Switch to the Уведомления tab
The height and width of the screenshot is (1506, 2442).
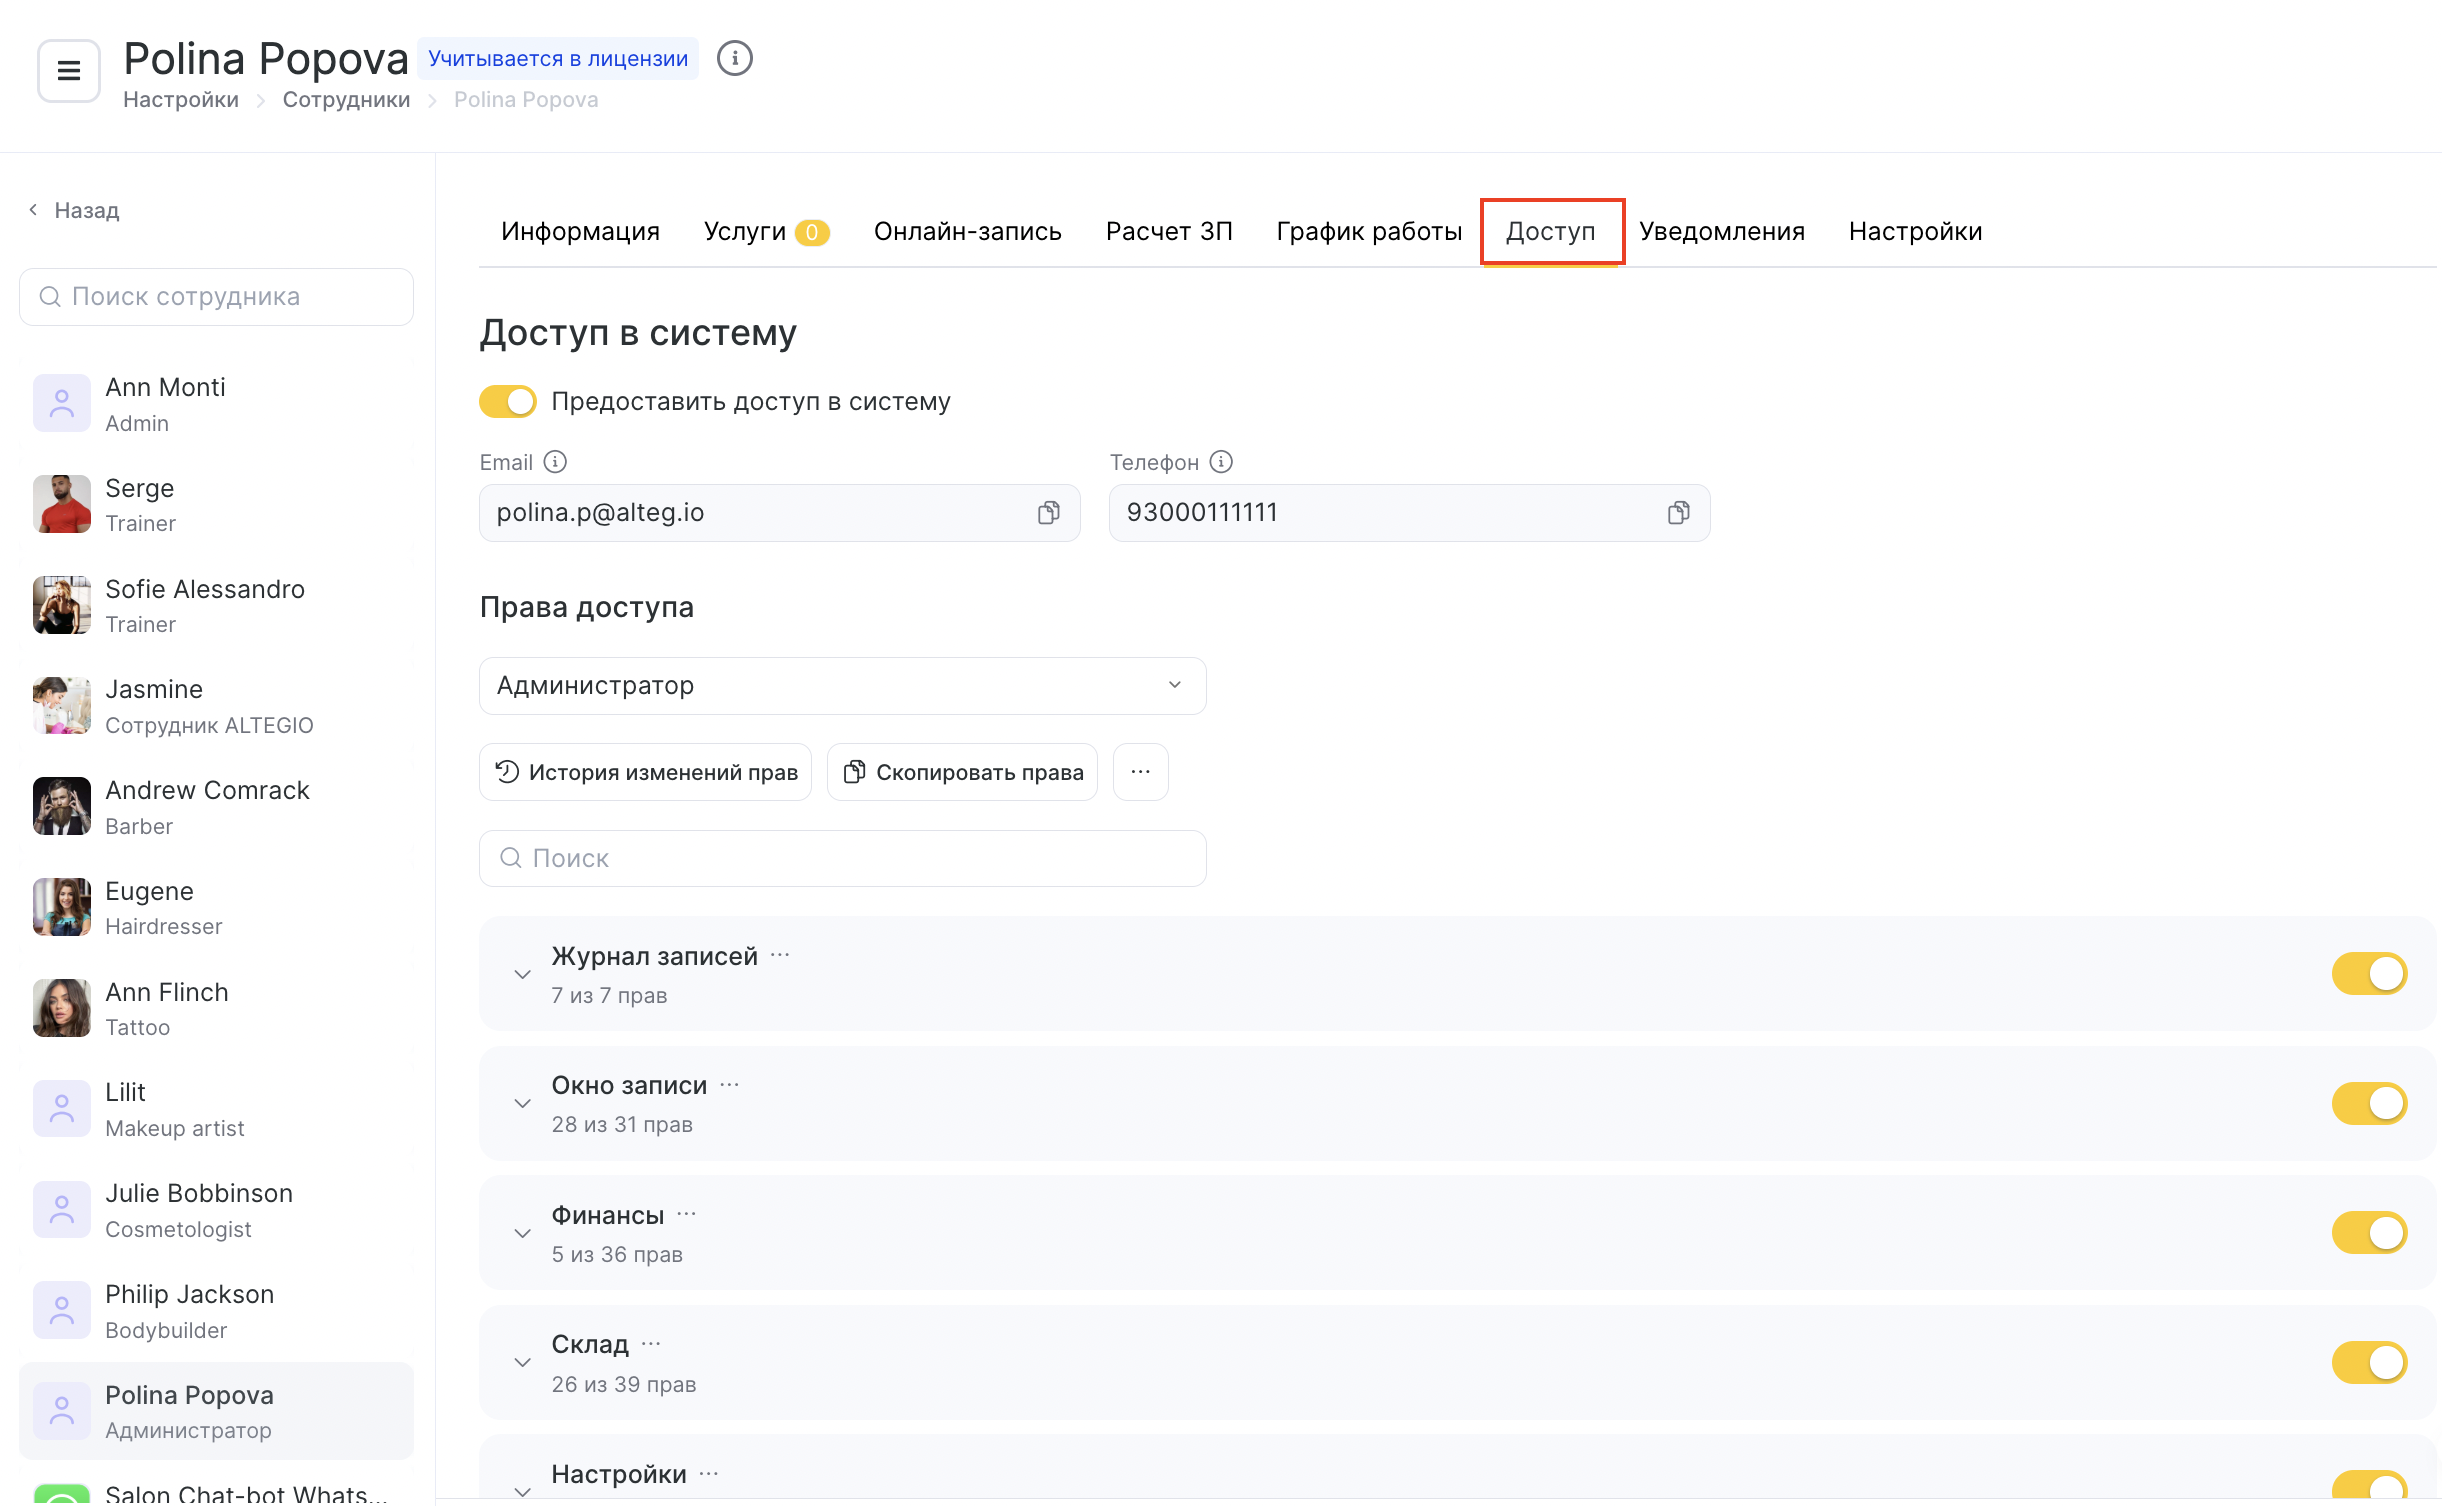click(x=1721, y=232)
